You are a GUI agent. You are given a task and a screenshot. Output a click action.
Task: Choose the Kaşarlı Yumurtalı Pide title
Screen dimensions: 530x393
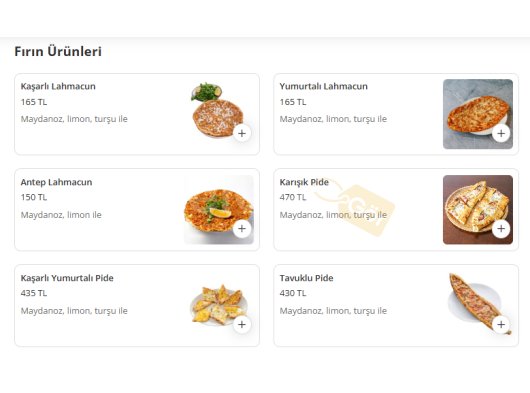point(67,278)
